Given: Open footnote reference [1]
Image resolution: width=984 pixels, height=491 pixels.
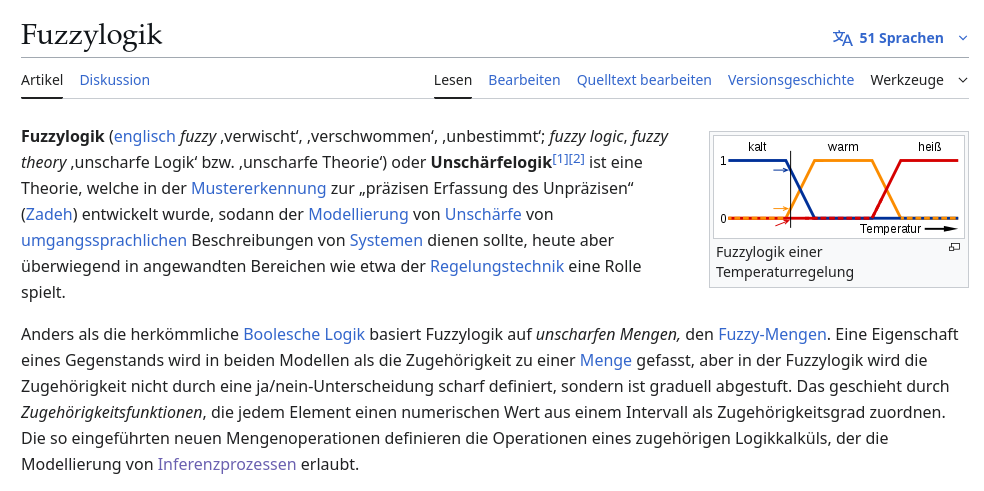Looking at the screenshot, I should pos(560,159).
